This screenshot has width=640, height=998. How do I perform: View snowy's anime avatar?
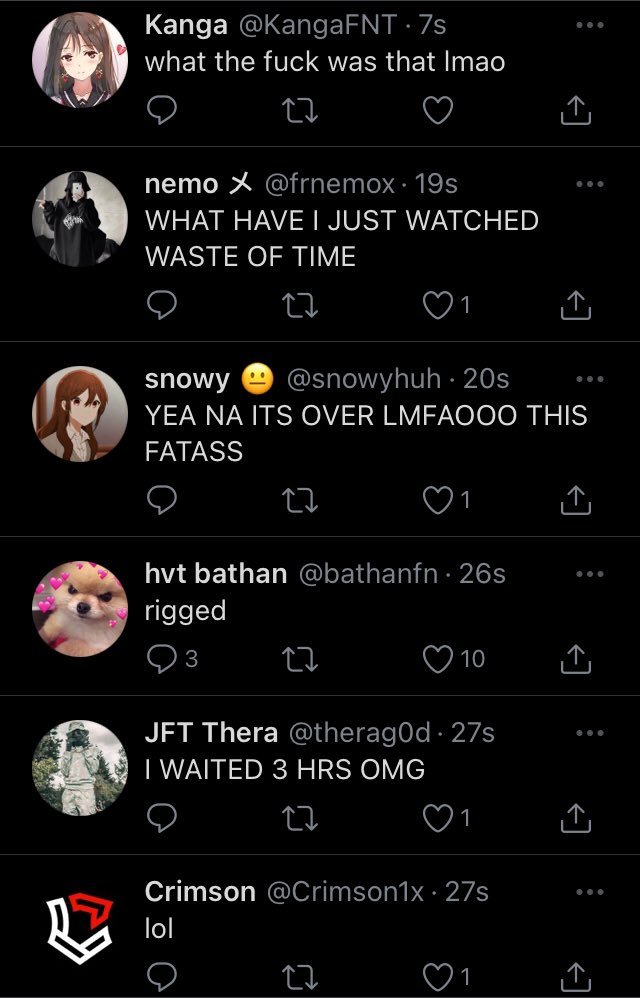click(x=80, y=413)
